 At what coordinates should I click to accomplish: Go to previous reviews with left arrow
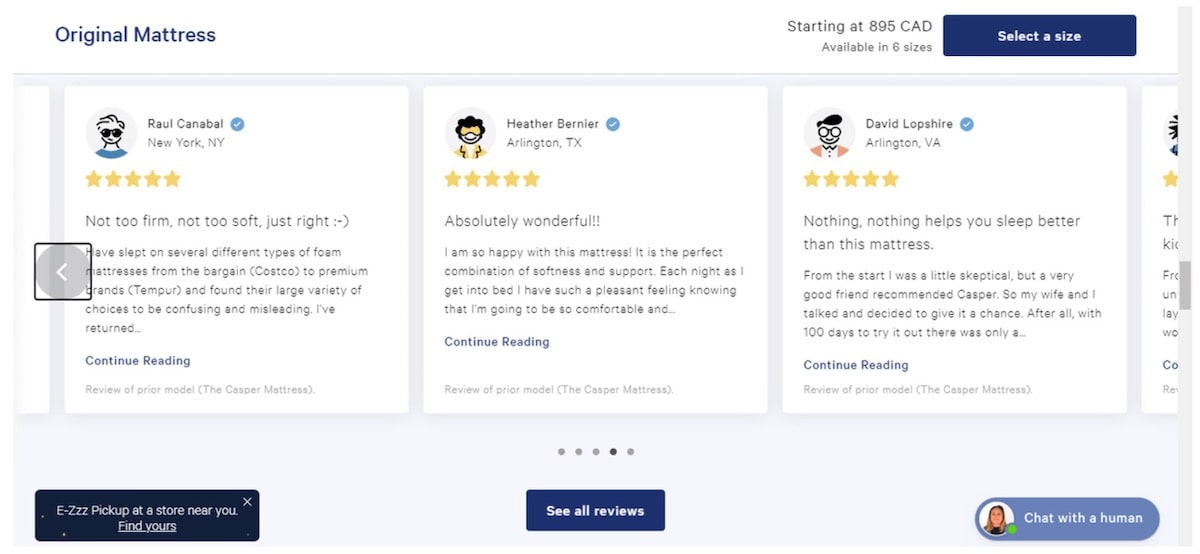tap(63, 272)
